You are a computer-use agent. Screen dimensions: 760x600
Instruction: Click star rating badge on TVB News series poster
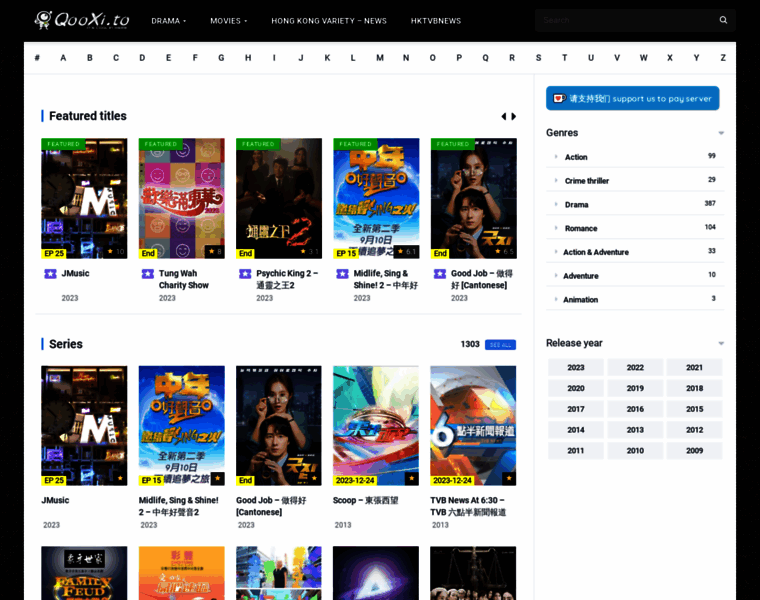coord(509,479)
